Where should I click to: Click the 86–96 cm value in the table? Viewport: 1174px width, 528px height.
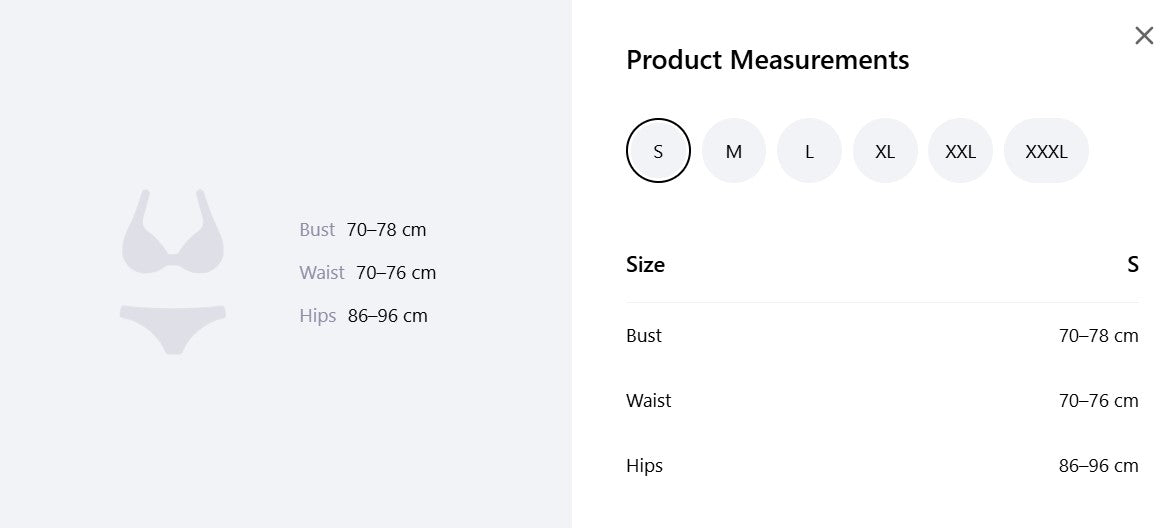pos(1098,466)
